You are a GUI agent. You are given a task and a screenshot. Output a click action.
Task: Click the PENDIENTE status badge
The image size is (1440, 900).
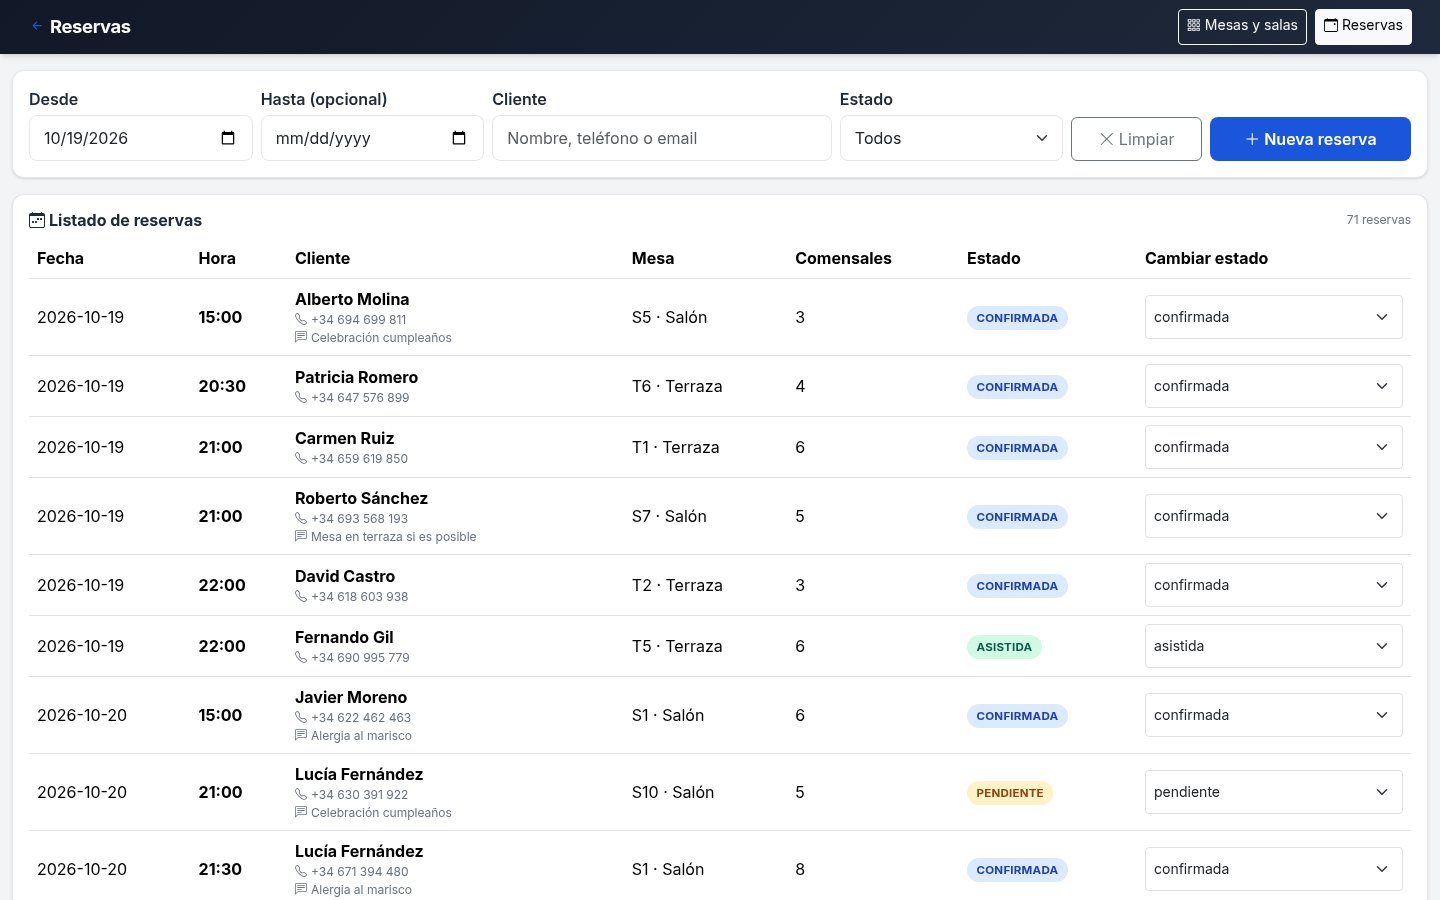click(x=1009, y=793)
